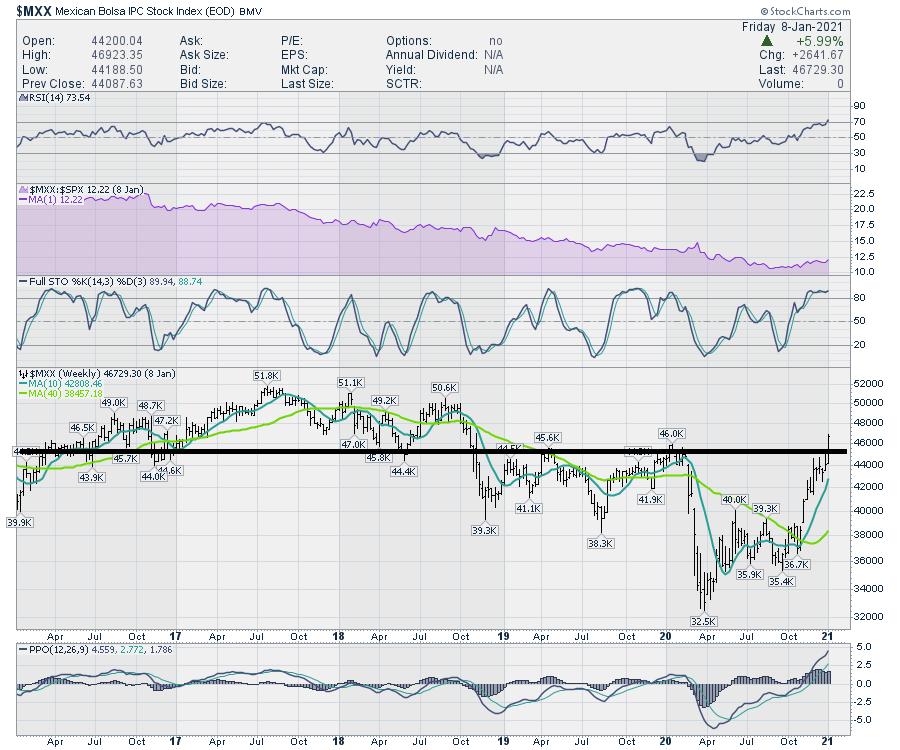Click the 32.5K low price marker
Image resolution: width=900 pixels, height=750 pixels.
pyautogui.click(x=704, y=621)
